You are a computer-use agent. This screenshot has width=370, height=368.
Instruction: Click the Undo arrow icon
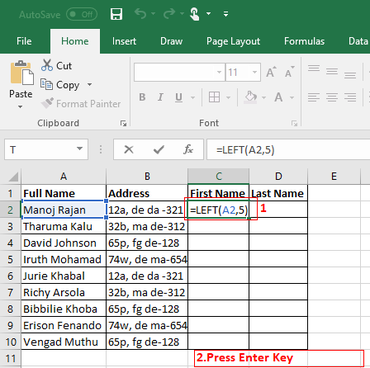point(141,14)
